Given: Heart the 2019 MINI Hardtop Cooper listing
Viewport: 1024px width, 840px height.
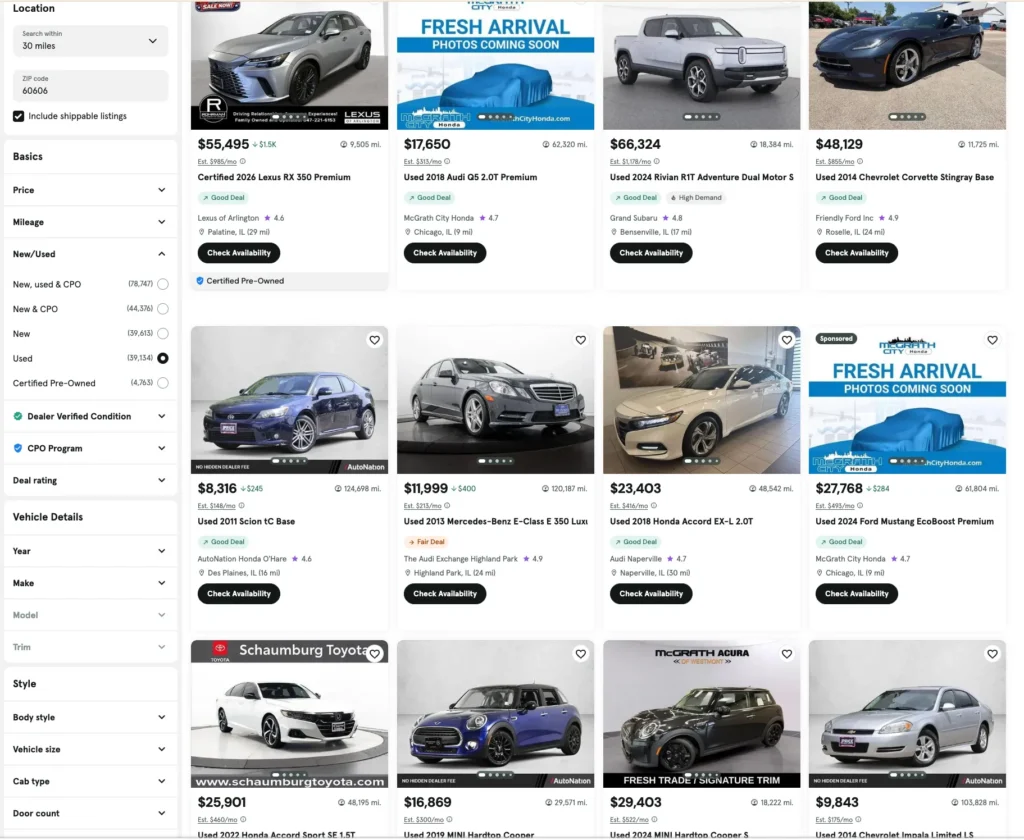Looking at the screenshot, I should (x=581, y=654).
